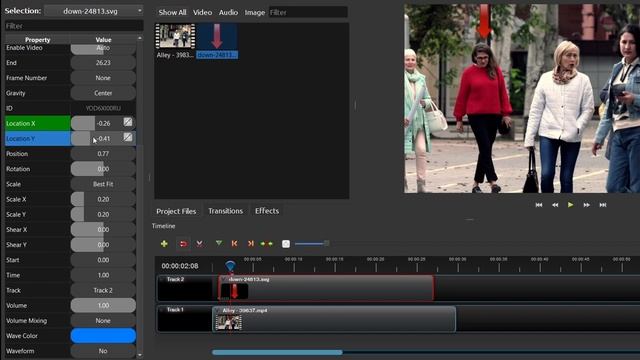Play the preview video
The image size is (640, 360).
click(x=571, y=204)
